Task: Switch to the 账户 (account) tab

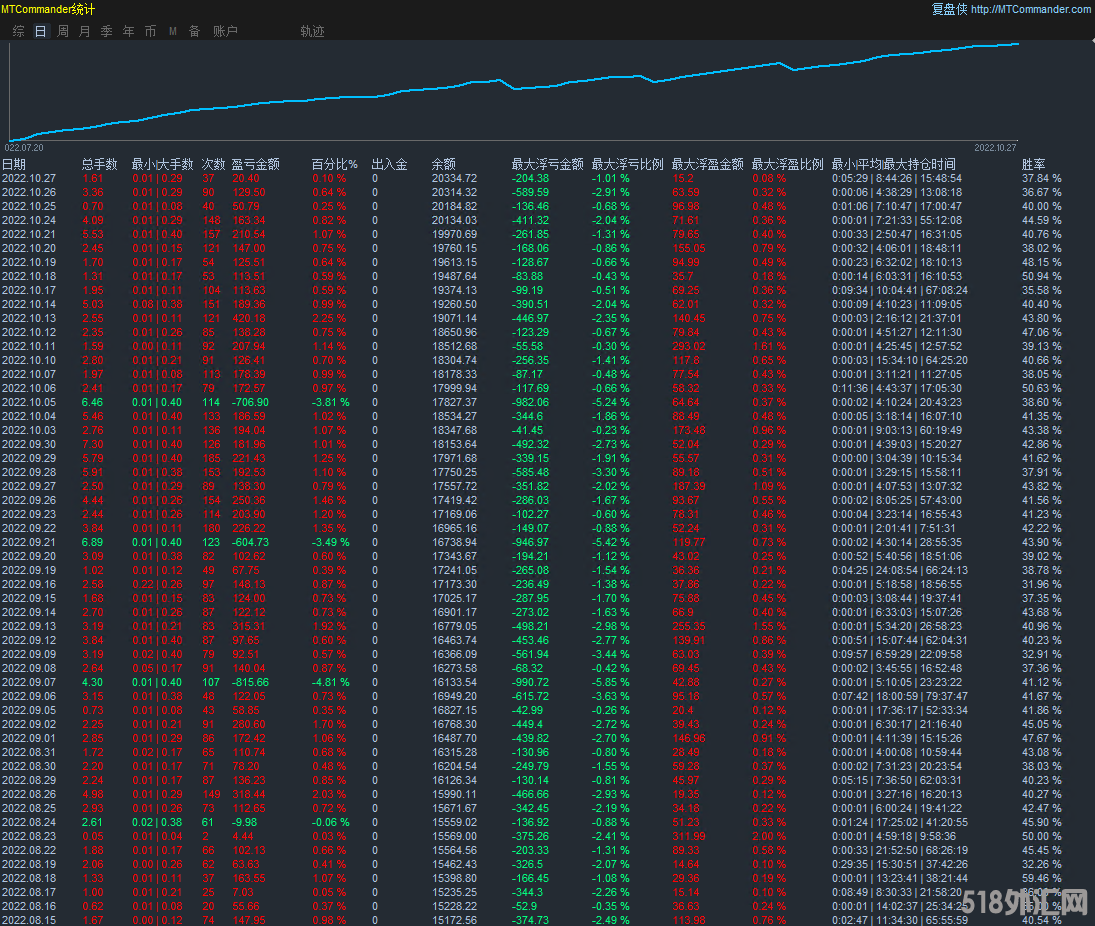Action: [x=225, y=31]
